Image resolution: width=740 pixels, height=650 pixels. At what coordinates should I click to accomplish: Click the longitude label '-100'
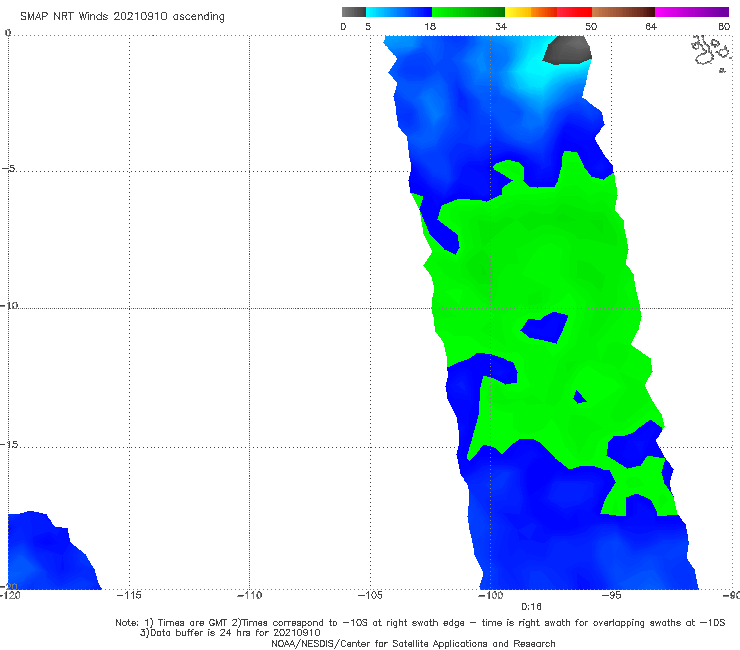tap(490, 595)
